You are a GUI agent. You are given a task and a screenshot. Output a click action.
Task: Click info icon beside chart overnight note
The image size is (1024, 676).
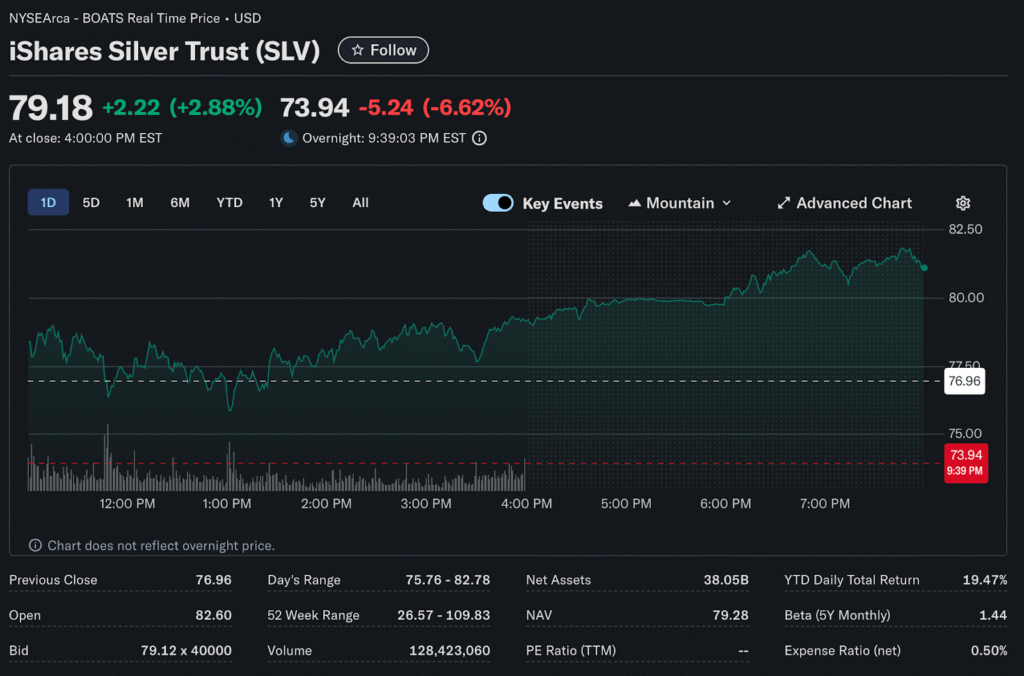click(35, 546)
